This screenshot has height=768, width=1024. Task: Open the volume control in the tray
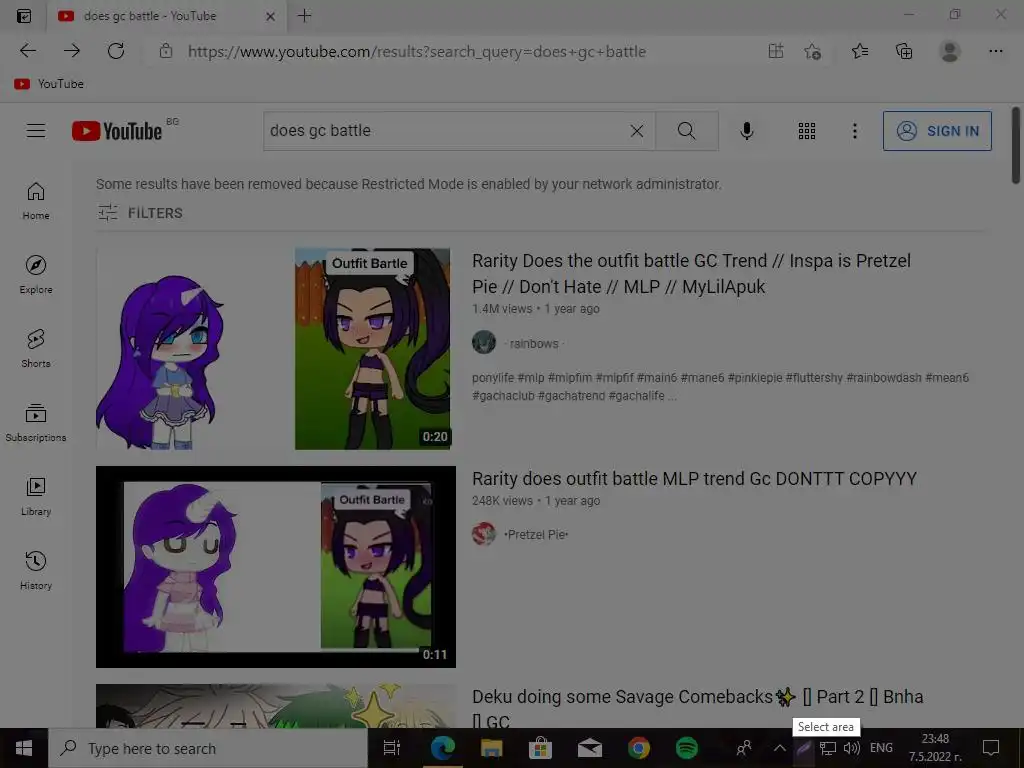click(x=852, y=748)
